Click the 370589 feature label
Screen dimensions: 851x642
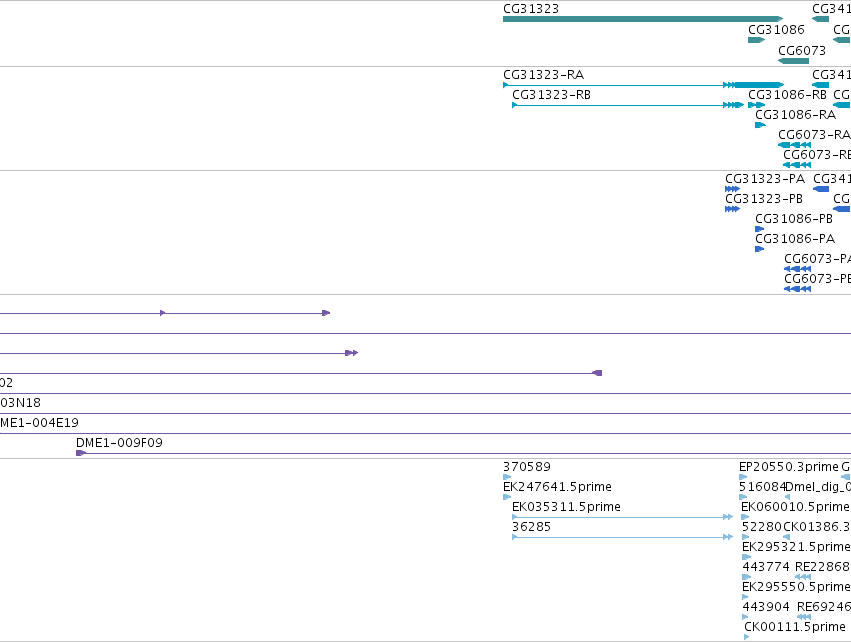[x=526, y=466]
